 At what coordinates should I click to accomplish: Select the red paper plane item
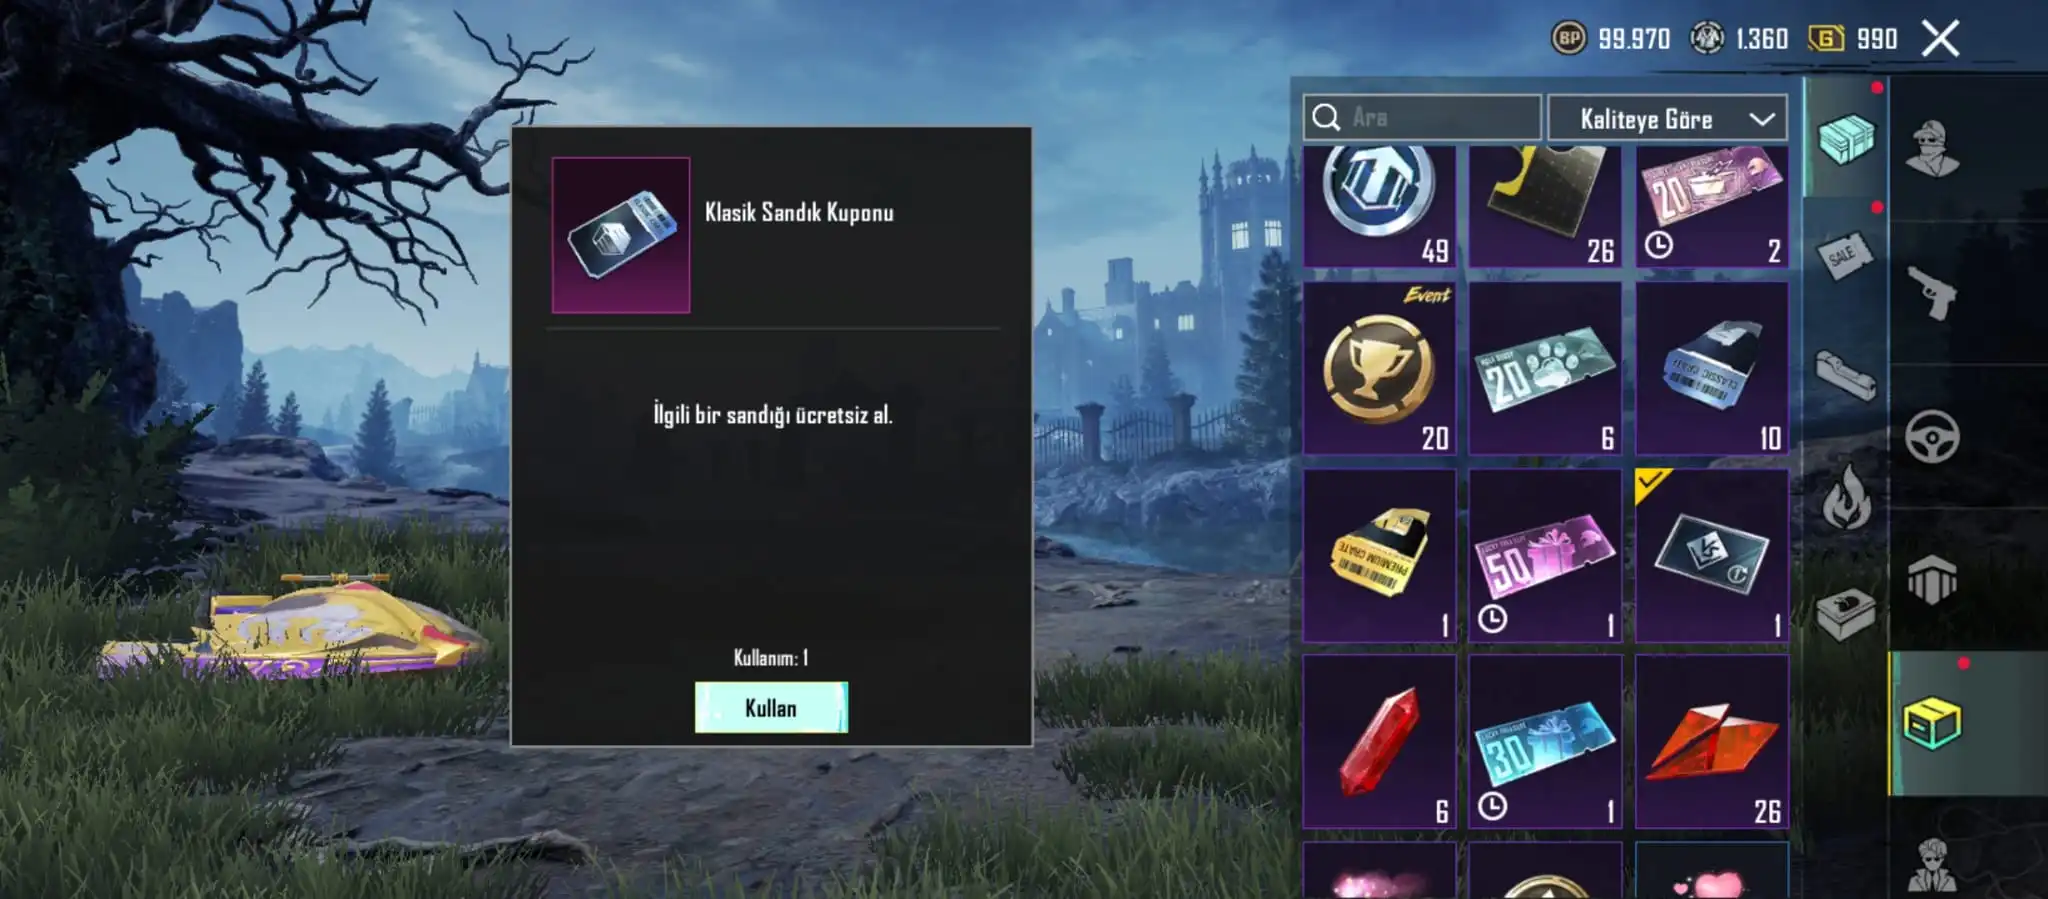coord(1711,742)
